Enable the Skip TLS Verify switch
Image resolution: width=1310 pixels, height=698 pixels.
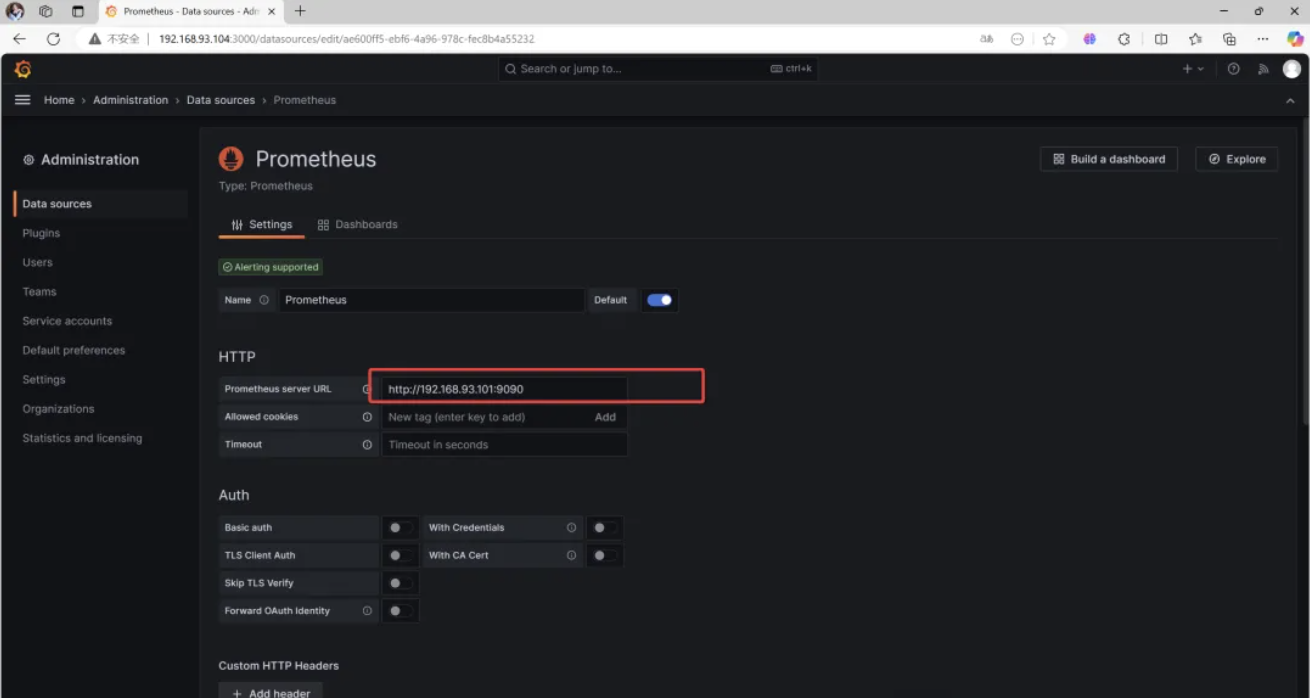click(x=399, y=583)
